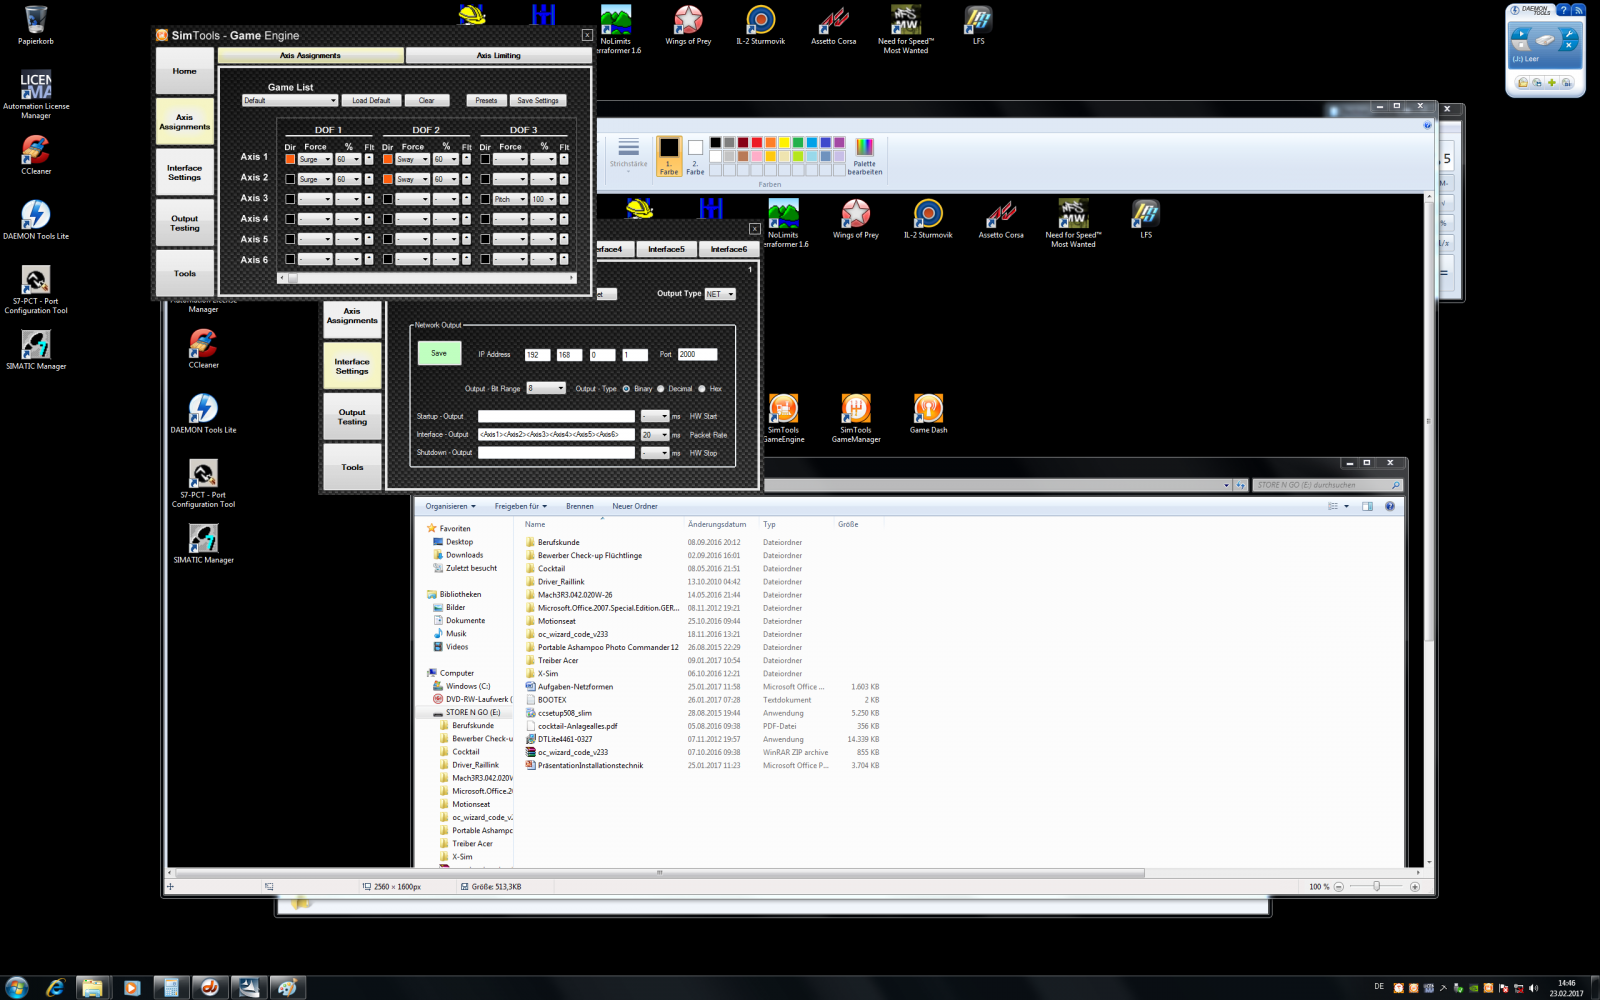Screen dimensions: 1600x1000
Task: Open the Home section in the Game Engine window
Action: (x=185, y=71)
